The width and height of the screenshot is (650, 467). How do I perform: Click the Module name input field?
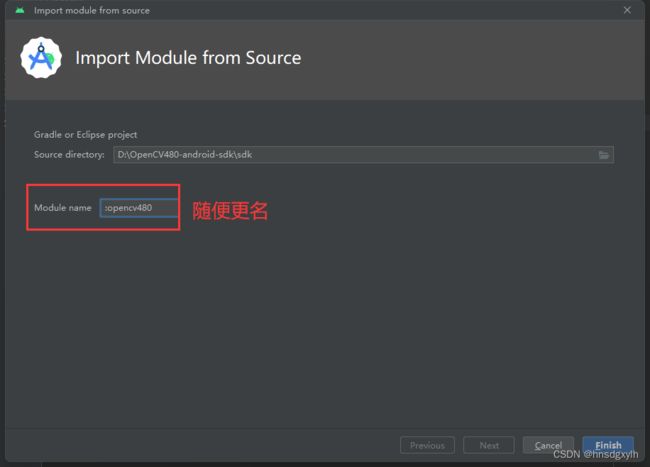140,208
